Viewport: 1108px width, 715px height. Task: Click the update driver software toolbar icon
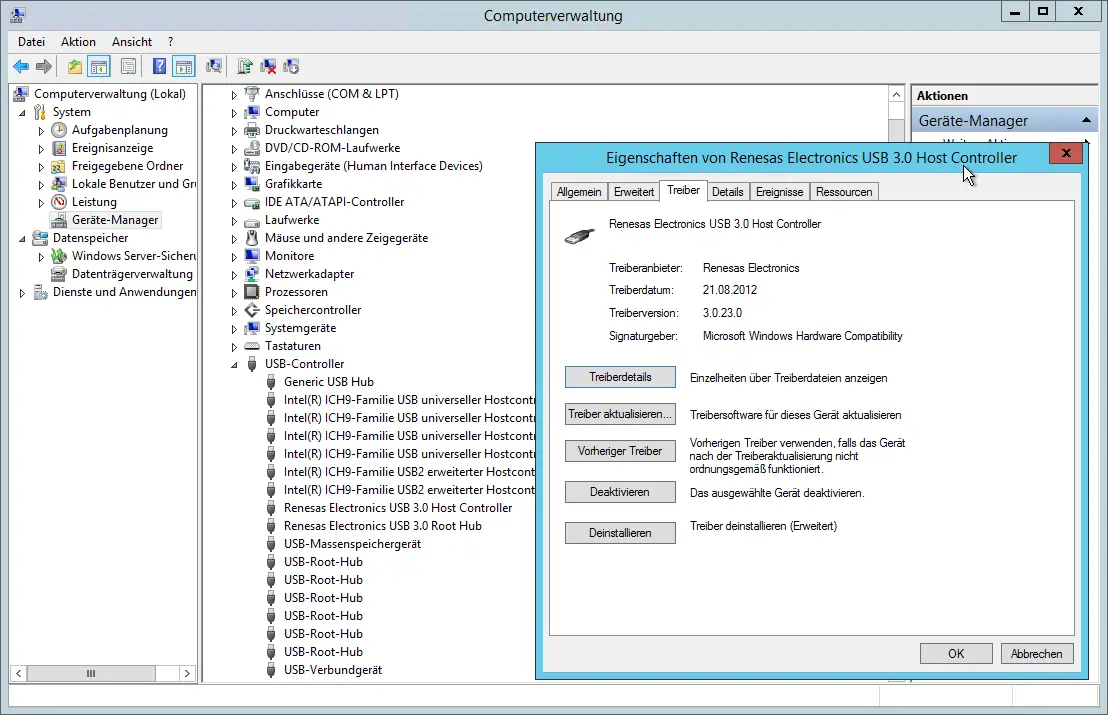click(x=244, y=66)
